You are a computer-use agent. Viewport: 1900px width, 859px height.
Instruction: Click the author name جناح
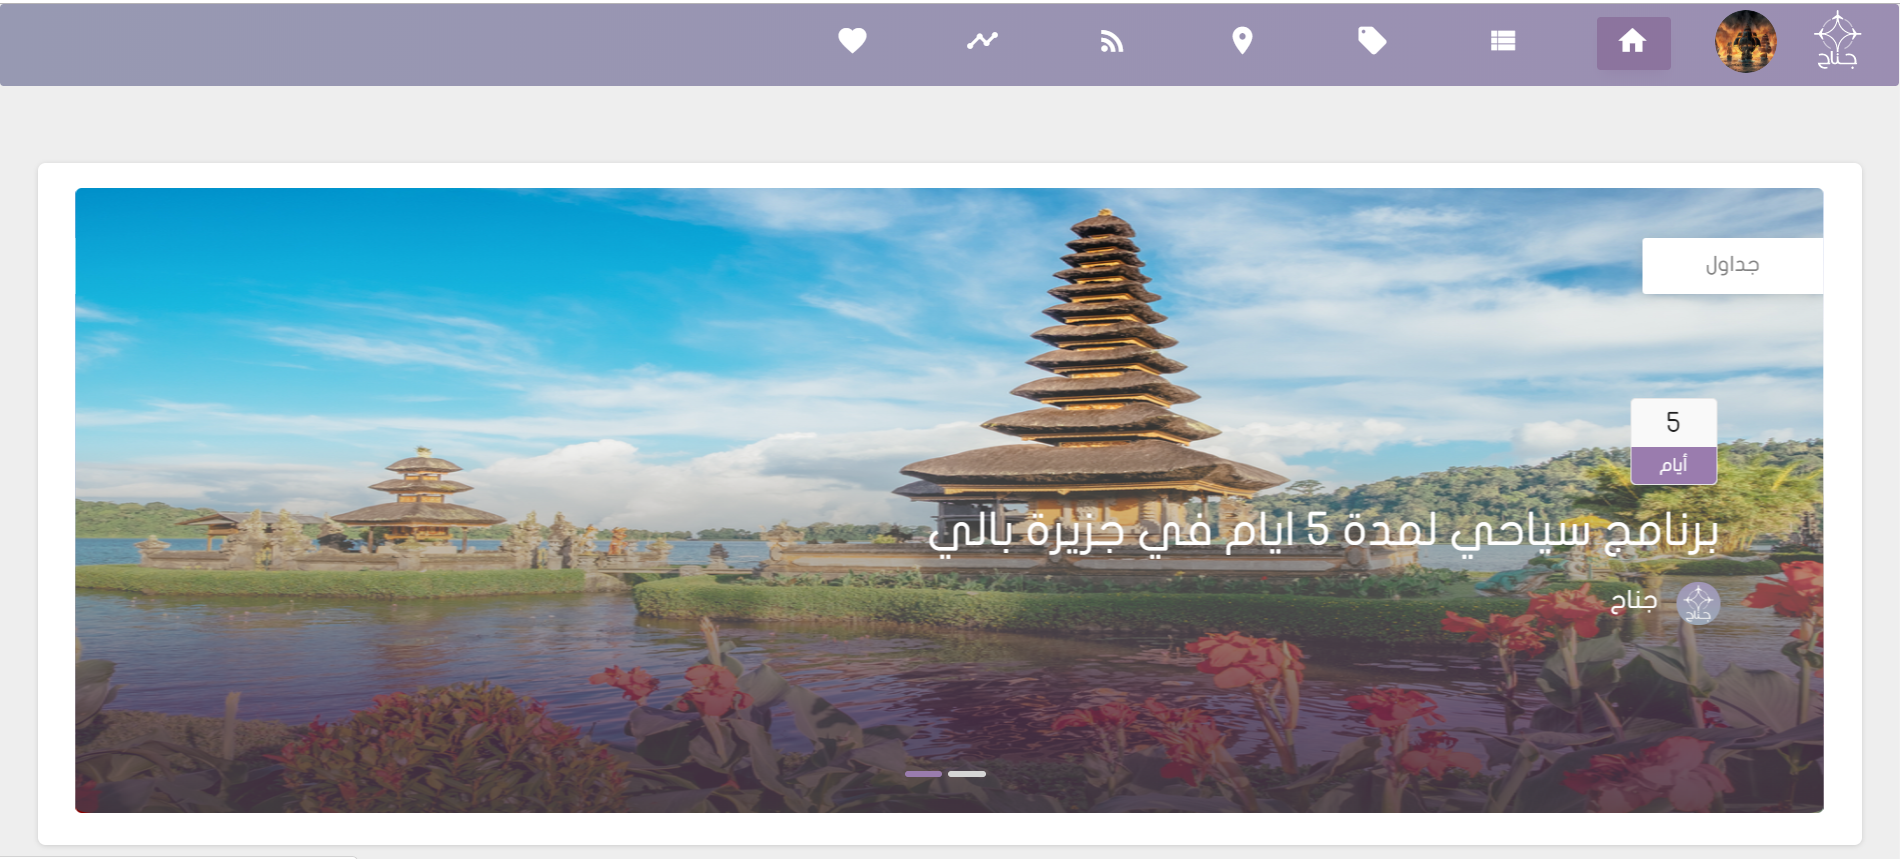1634,600
